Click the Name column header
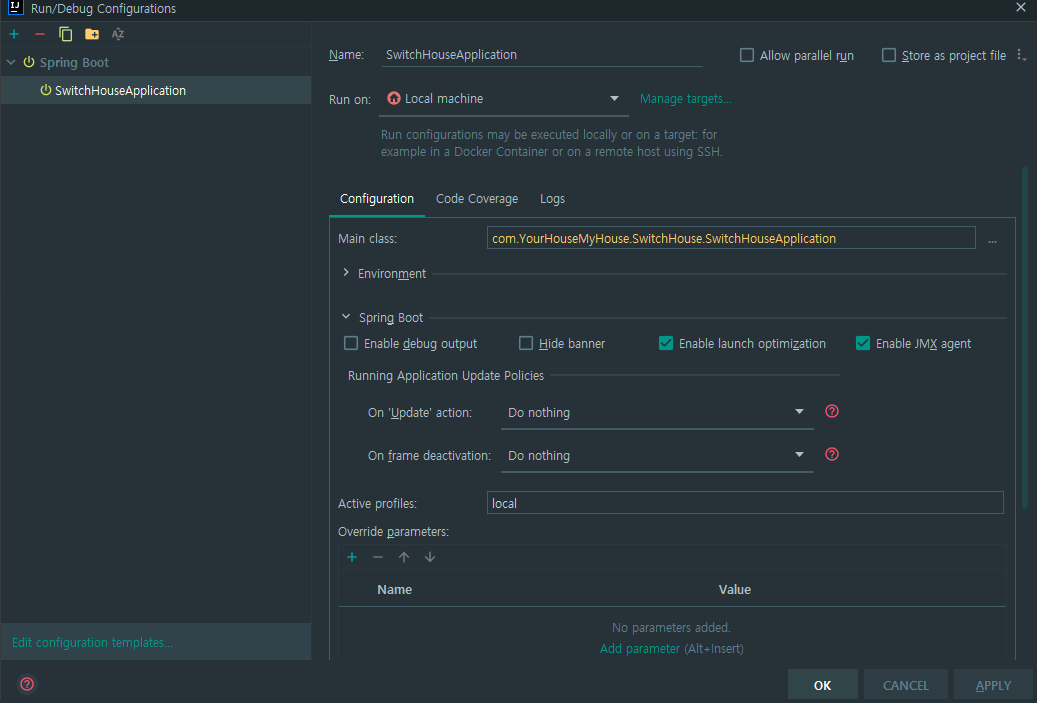 tap(395, 589)
